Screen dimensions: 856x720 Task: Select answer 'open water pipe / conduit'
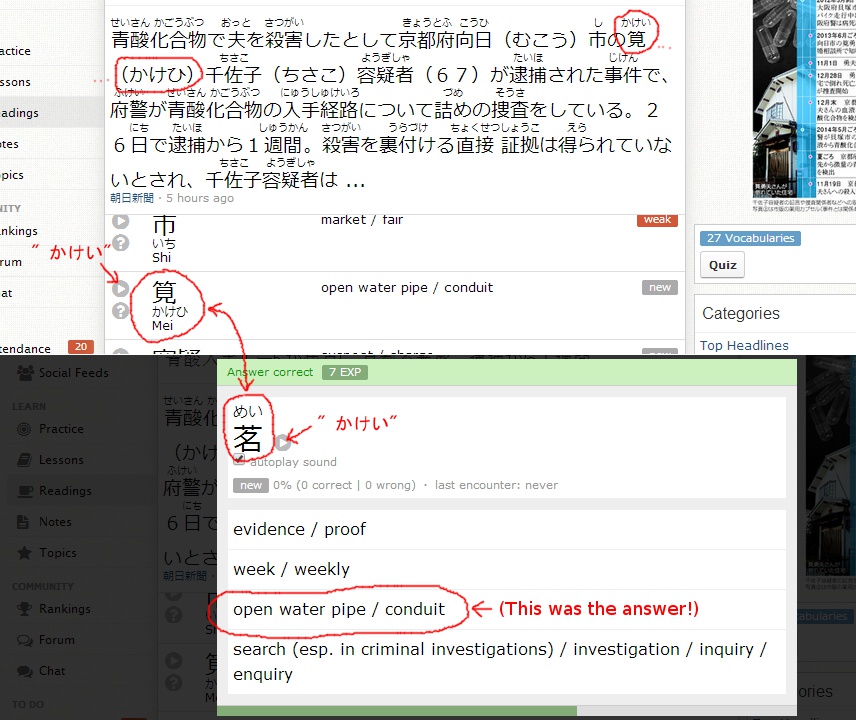(339, 609)
